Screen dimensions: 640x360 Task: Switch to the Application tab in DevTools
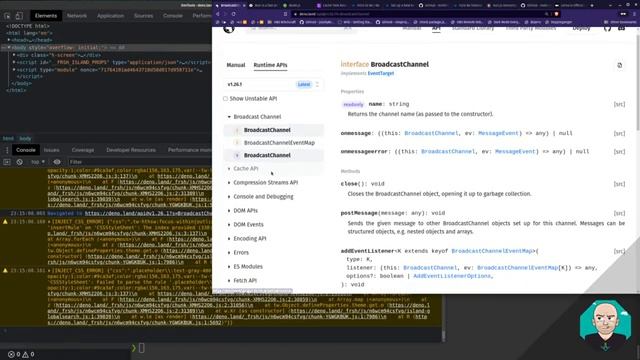coord(110,16)
